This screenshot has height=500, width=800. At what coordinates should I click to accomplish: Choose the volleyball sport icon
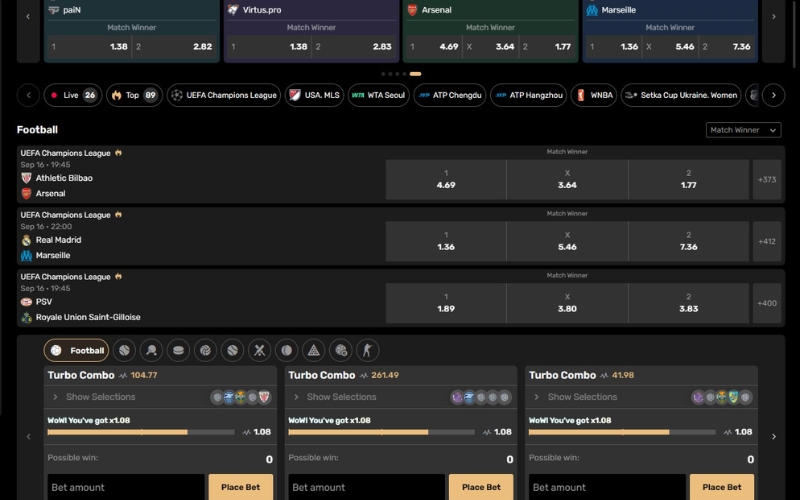tap(206, 351)
